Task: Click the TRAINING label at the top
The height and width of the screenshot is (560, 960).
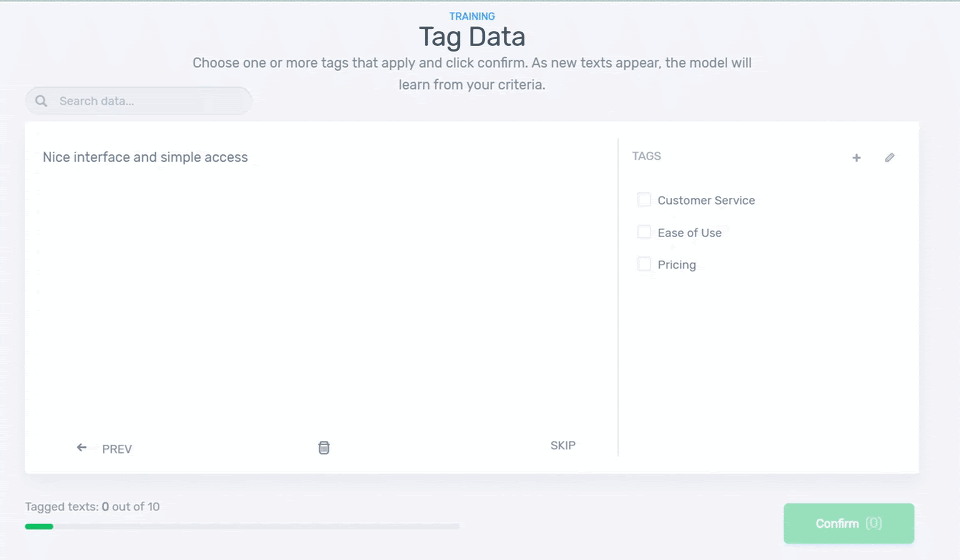Action: tap(472, 16)
